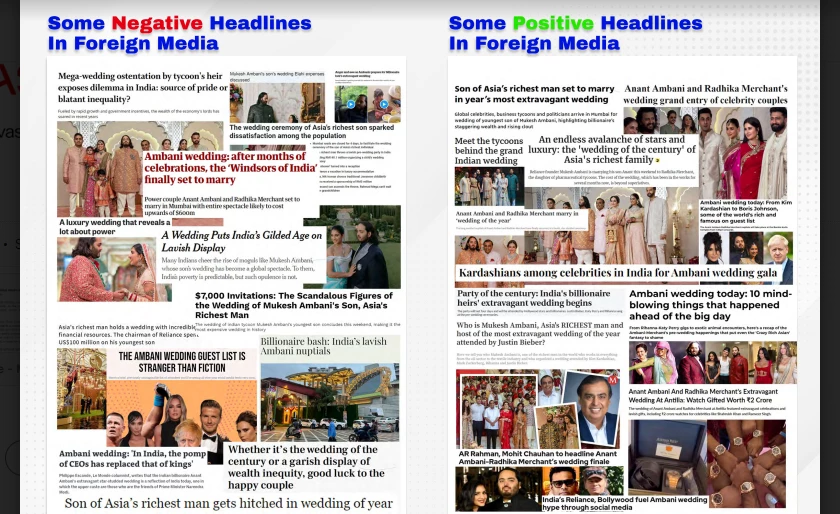Click the Ambani family photo under the Mega-wedding headline
Image resolution: width=840 pixels, height=514 pixels.
tap(101, 168)
